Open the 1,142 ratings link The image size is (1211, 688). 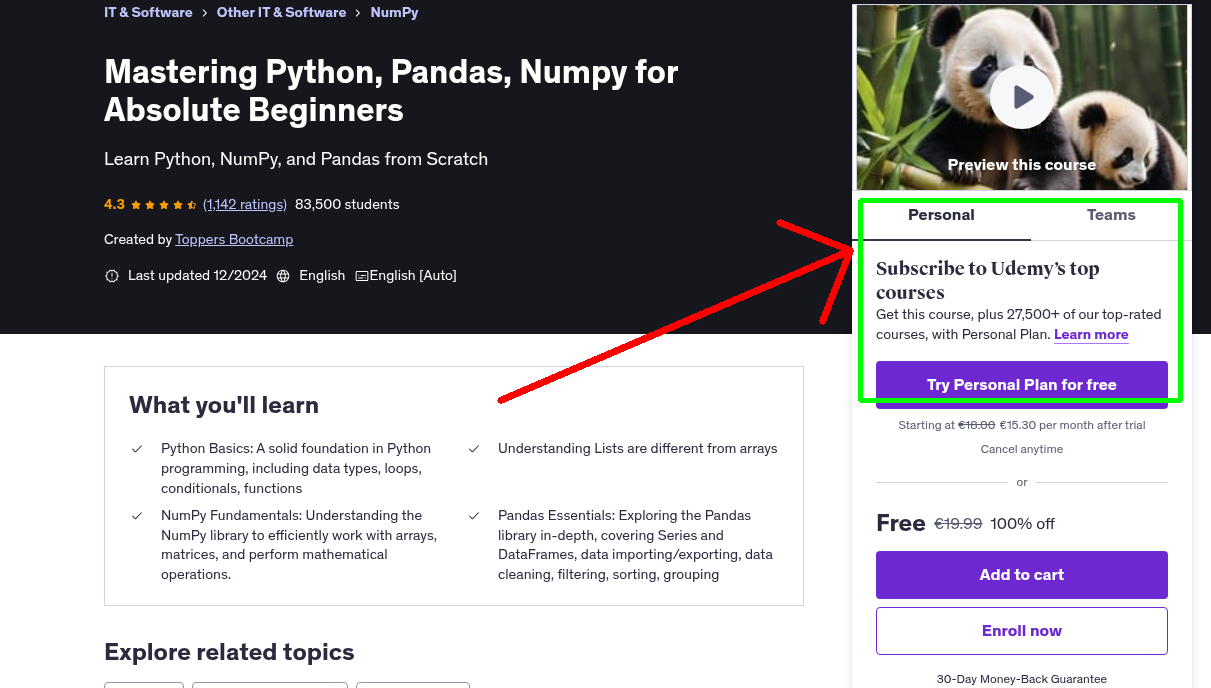point(244,204)
